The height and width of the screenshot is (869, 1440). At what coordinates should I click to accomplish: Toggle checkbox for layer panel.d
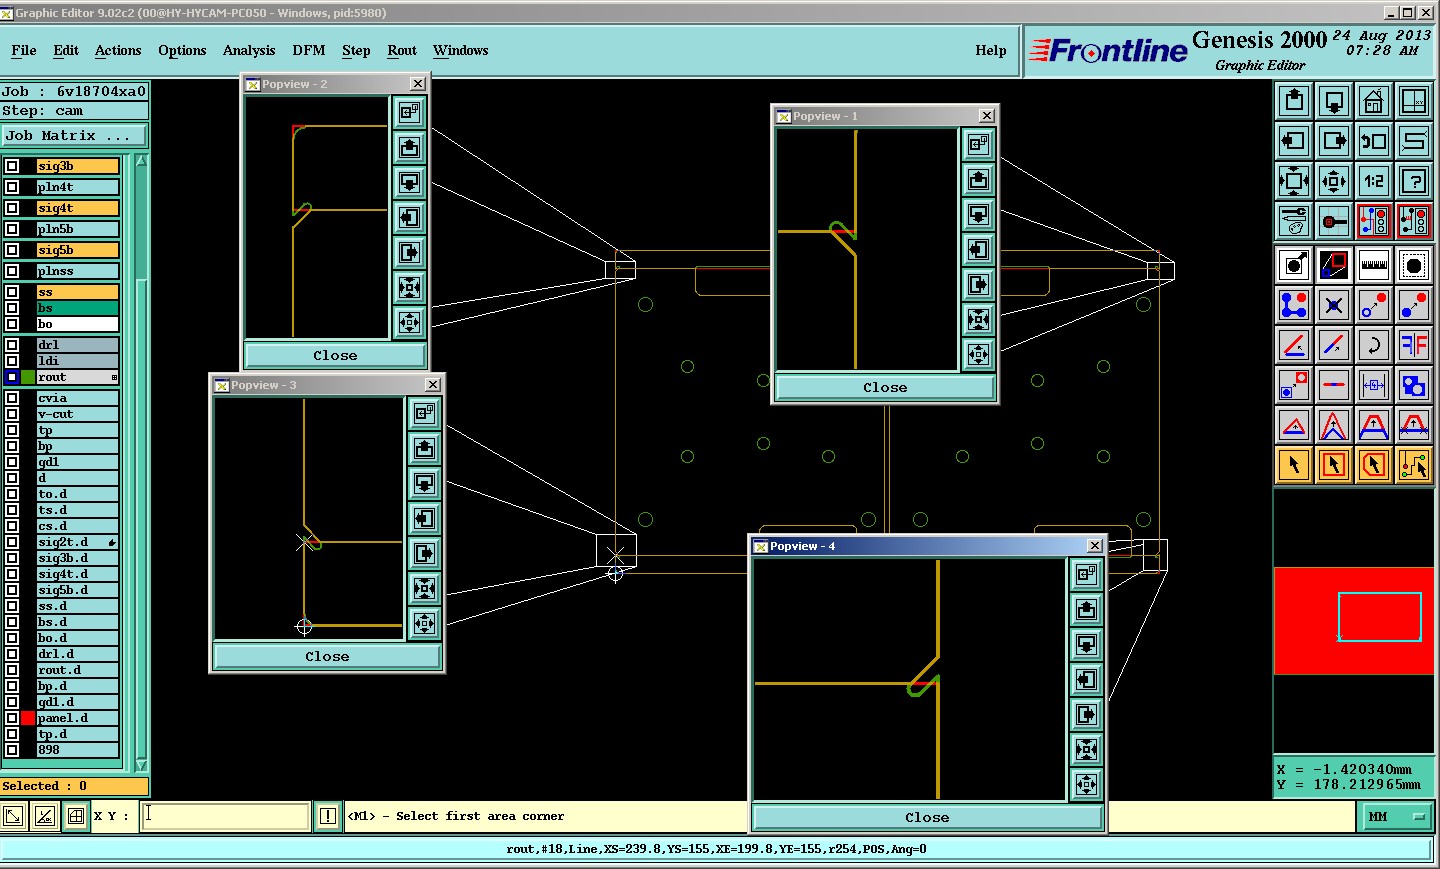point(12,718)
